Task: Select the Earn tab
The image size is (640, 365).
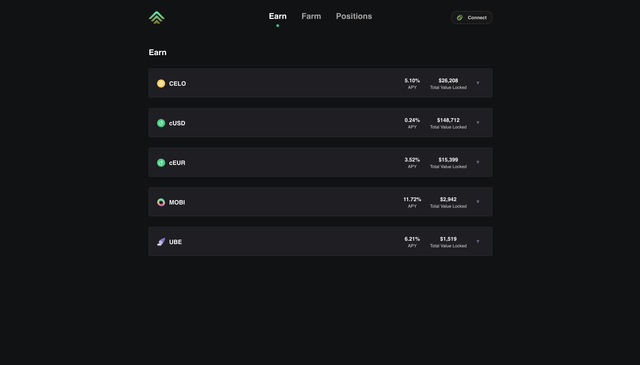Action: (278, 16)
